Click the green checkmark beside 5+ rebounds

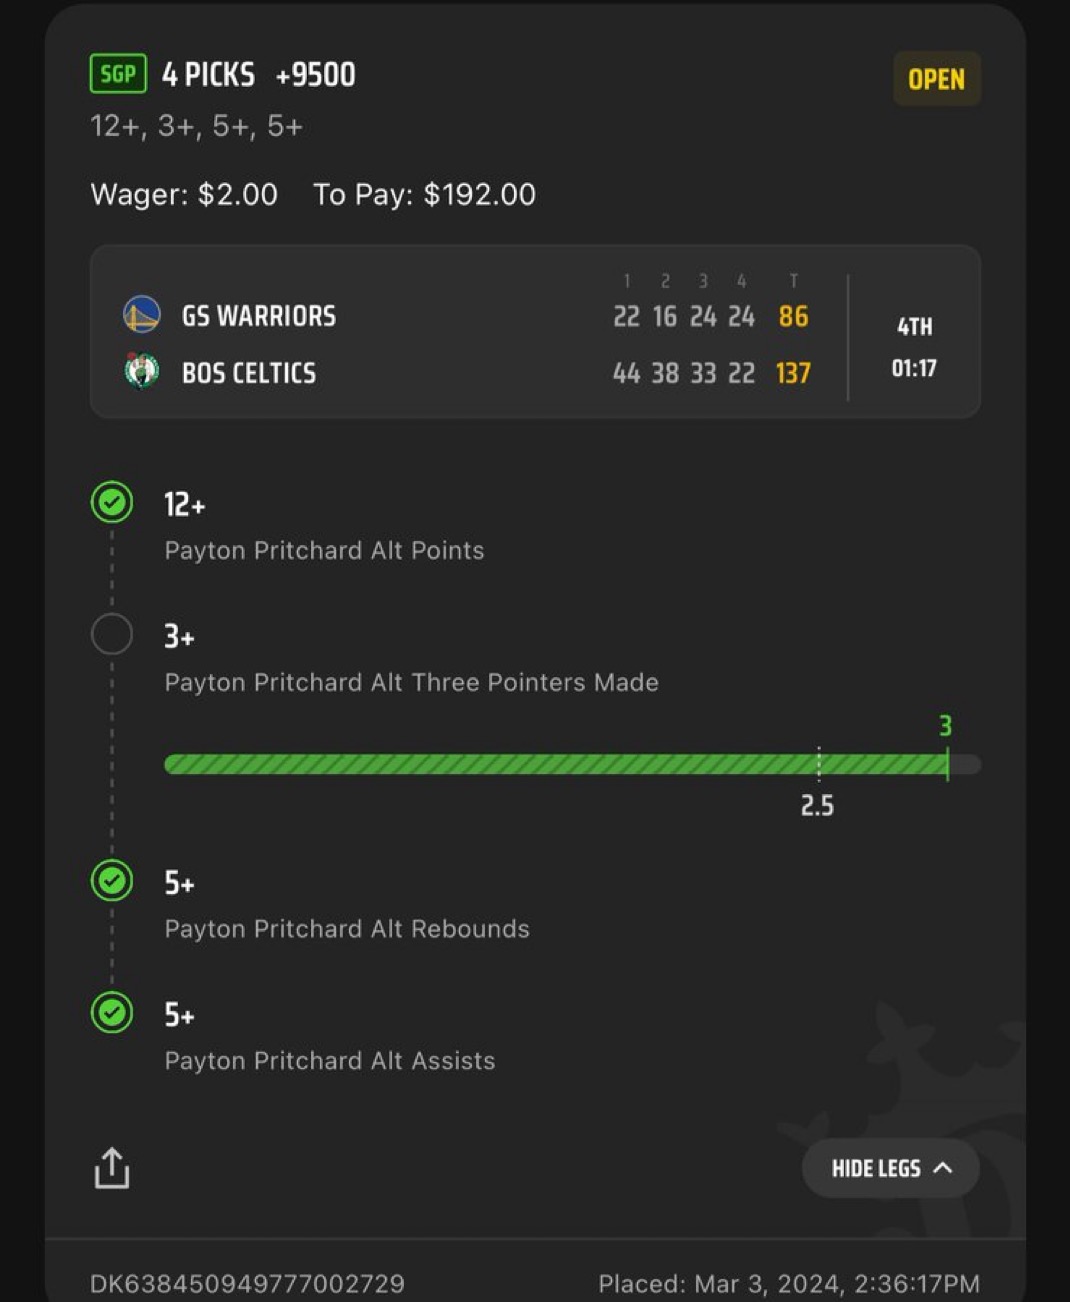[x=112, y=881]
